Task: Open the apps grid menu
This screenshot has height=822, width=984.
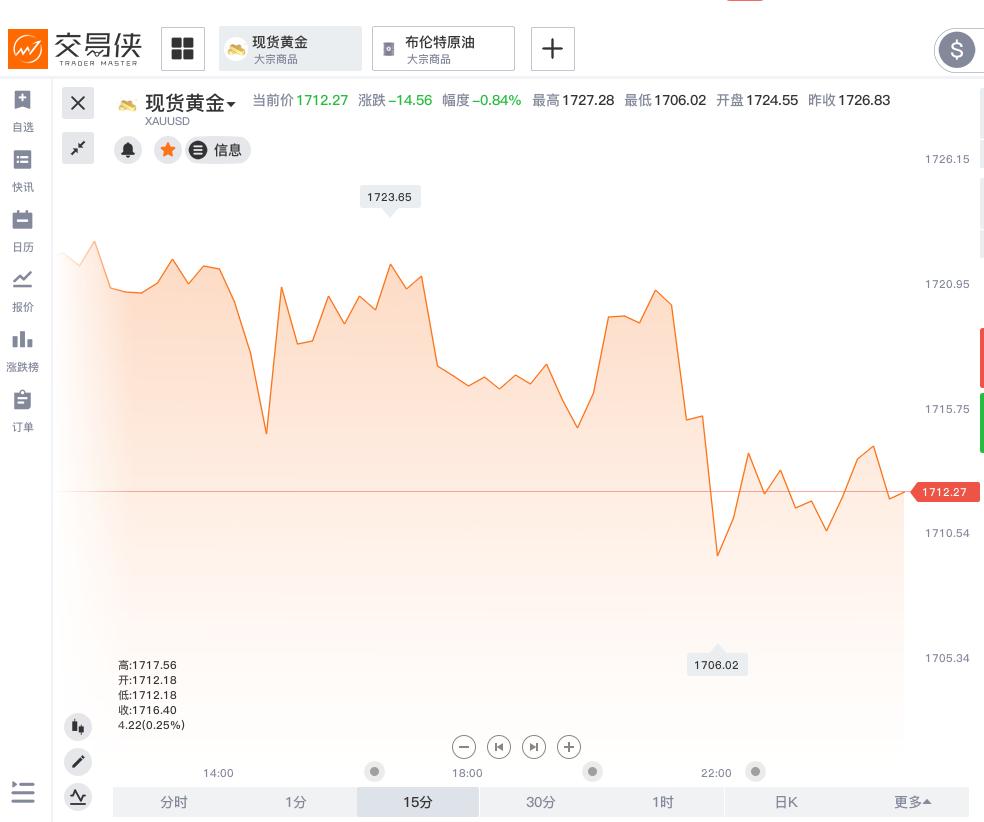Action: click(183, 48)
